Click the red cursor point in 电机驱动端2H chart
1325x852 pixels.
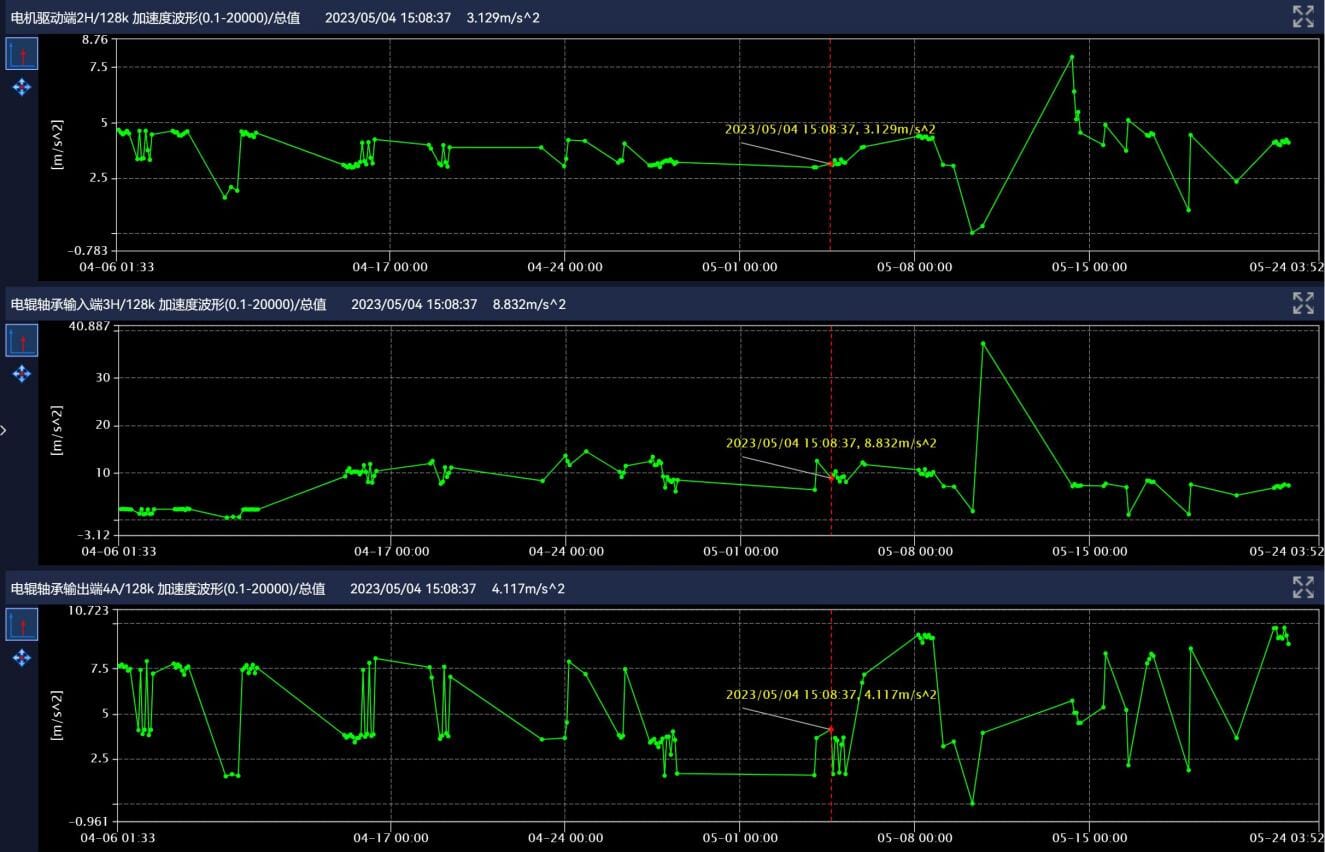coord(831,163)
